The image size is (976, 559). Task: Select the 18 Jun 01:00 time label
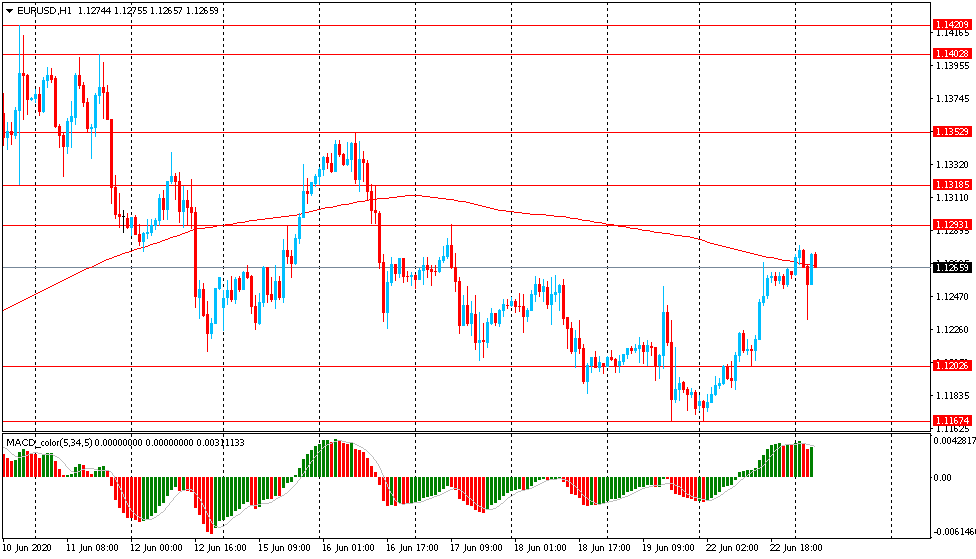(540, 548)
